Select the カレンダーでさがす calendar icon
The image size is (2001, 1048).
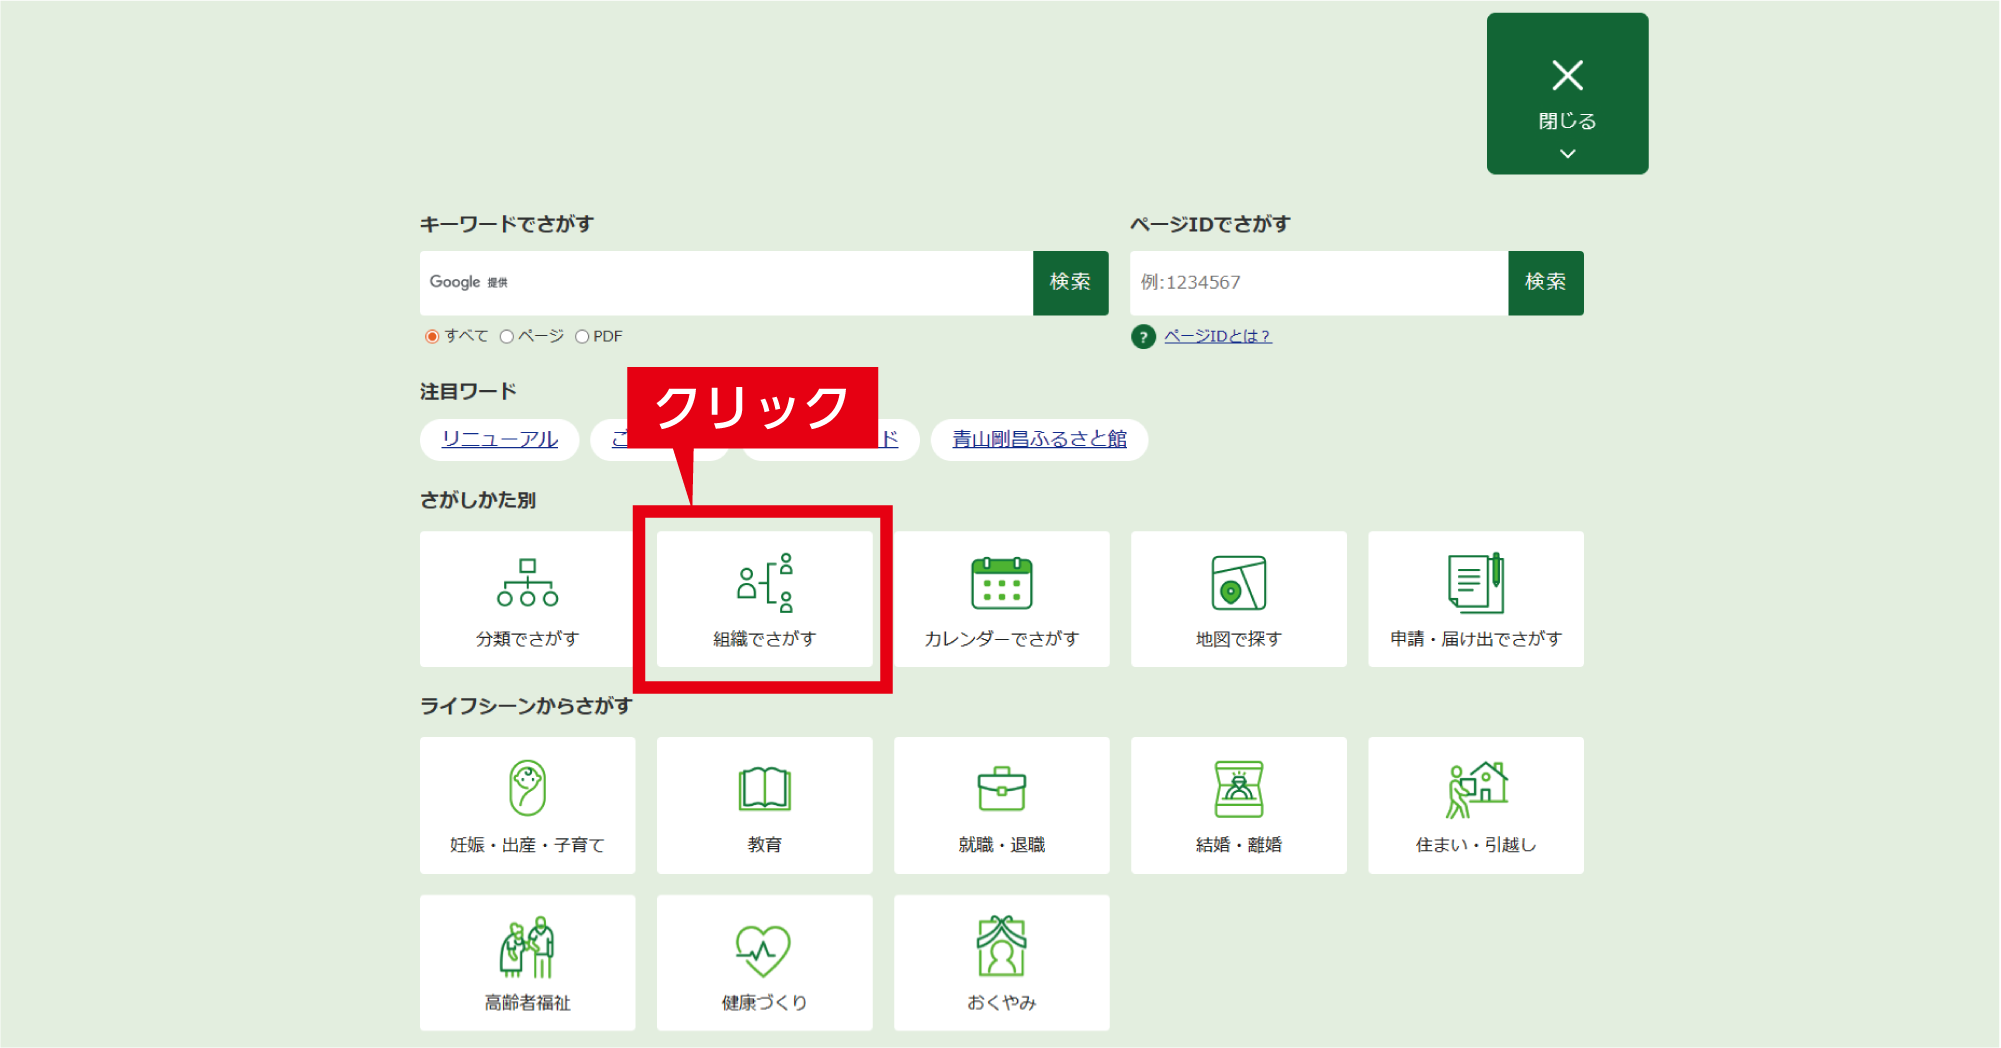pyautogui.click(x=1001, y=598)
